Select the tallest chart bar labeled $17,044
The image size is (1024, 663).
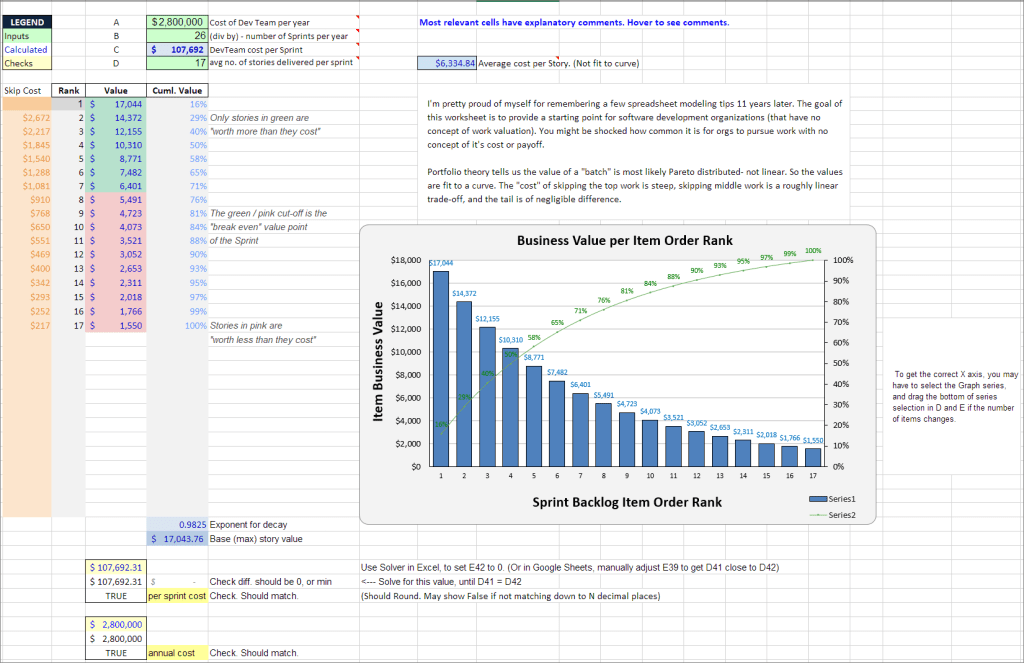[x=441, y=368]
